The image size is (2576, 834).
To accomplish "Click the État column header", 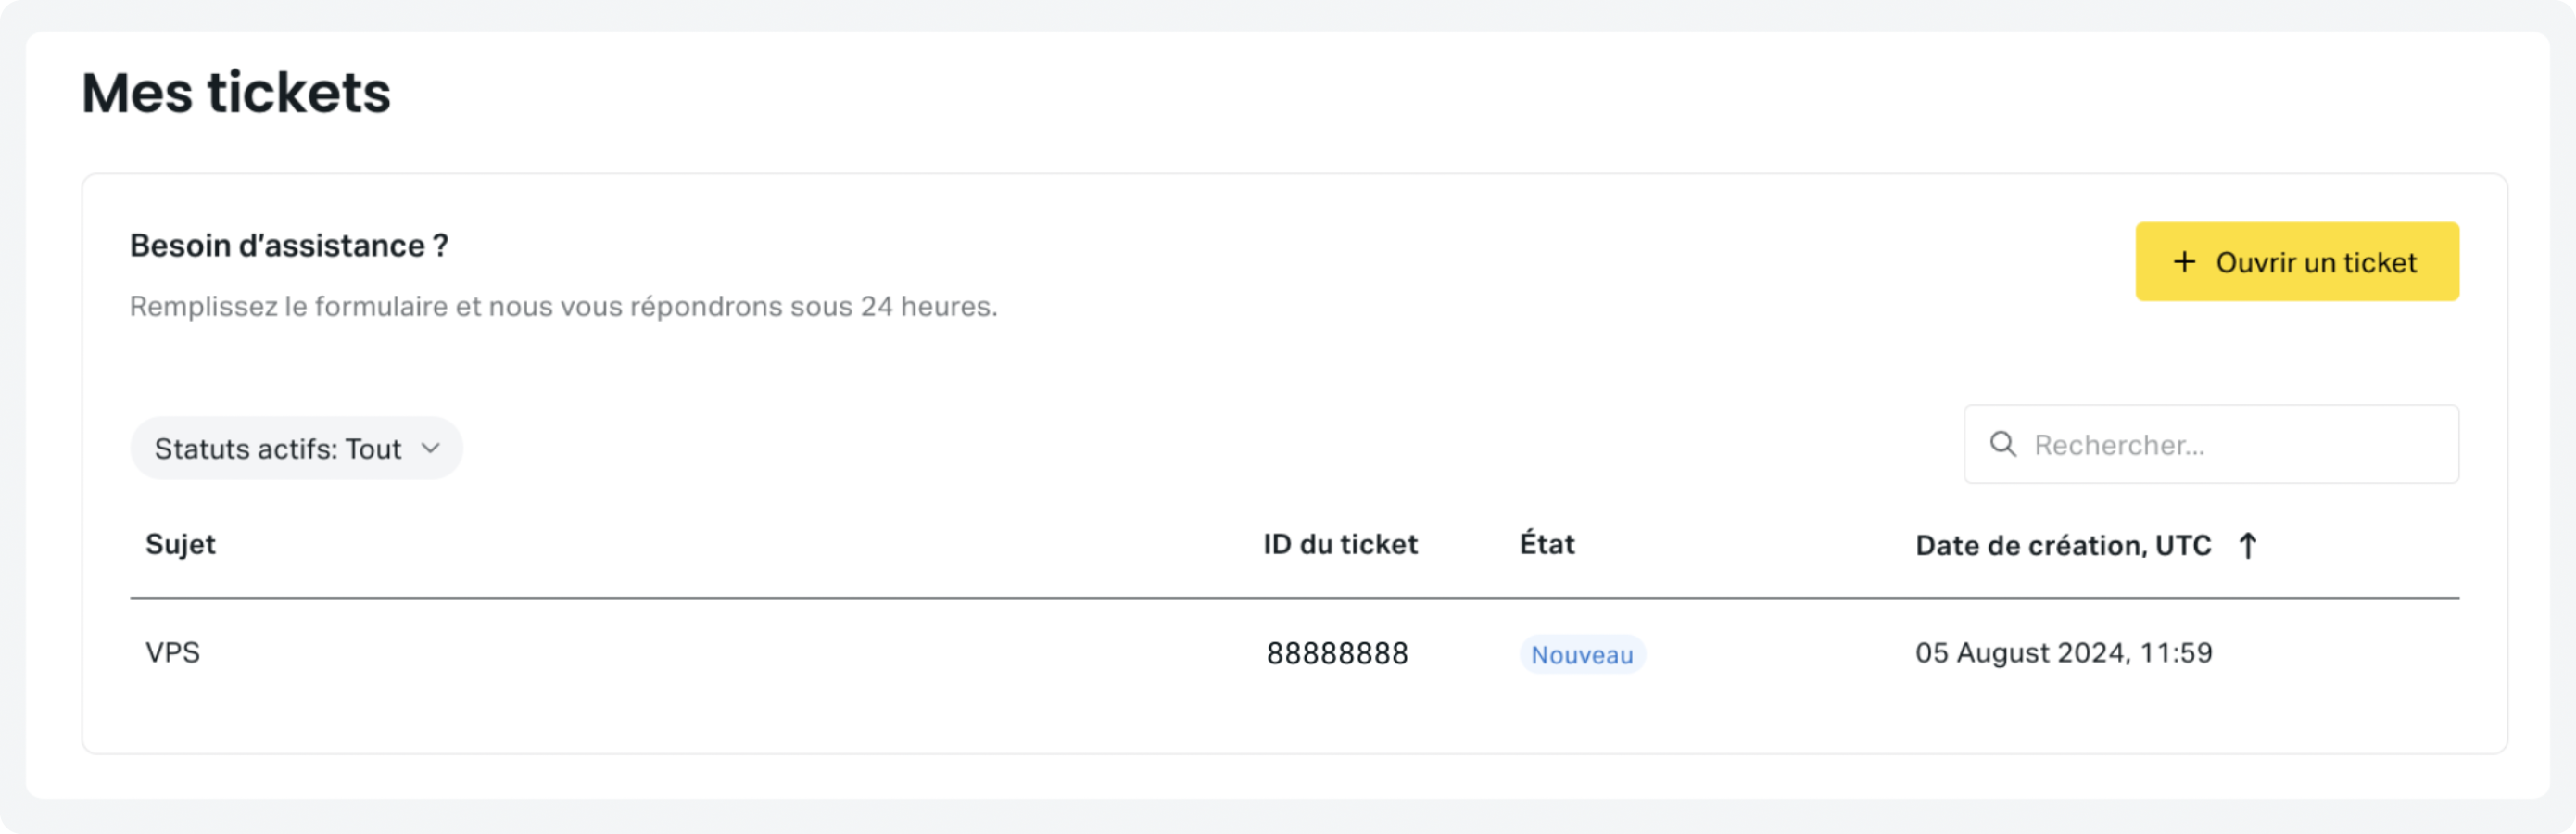I will click(x=1546, y=544).
